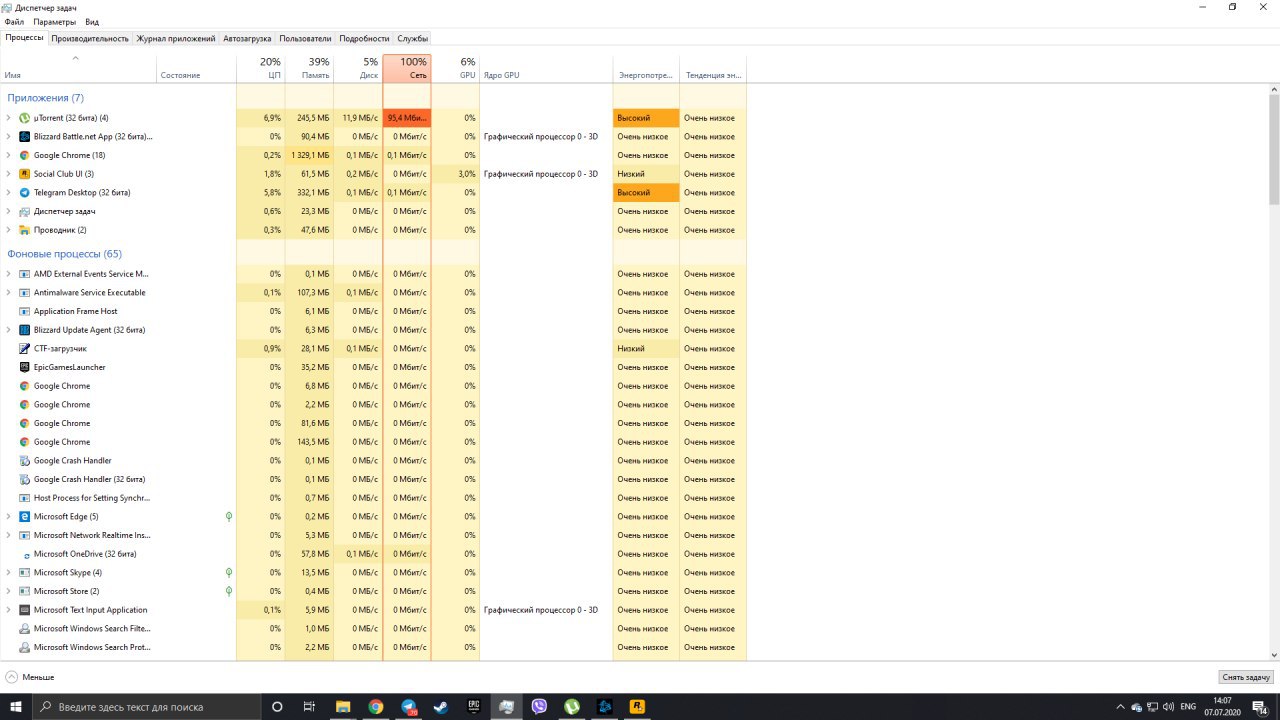
Task: Click the Google Crash Handler (32 бита) icon
Action: [x=25, y=479]
